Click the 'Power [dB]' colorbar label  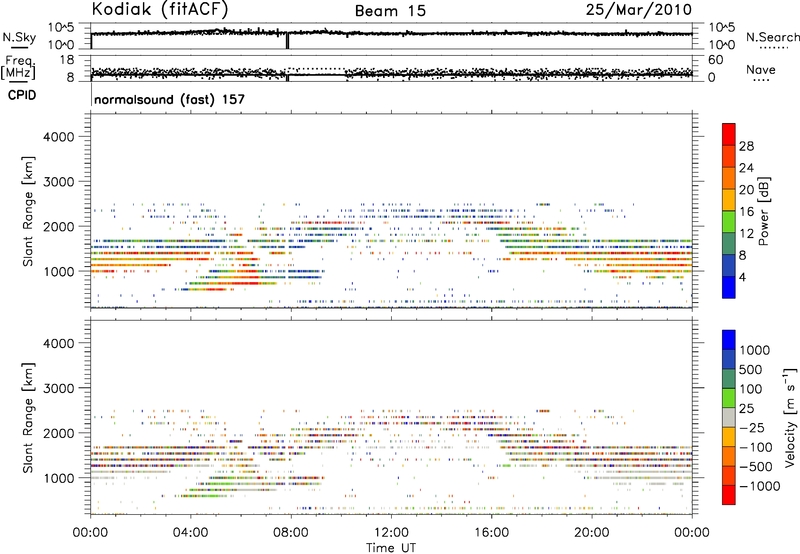click(764, 211)
